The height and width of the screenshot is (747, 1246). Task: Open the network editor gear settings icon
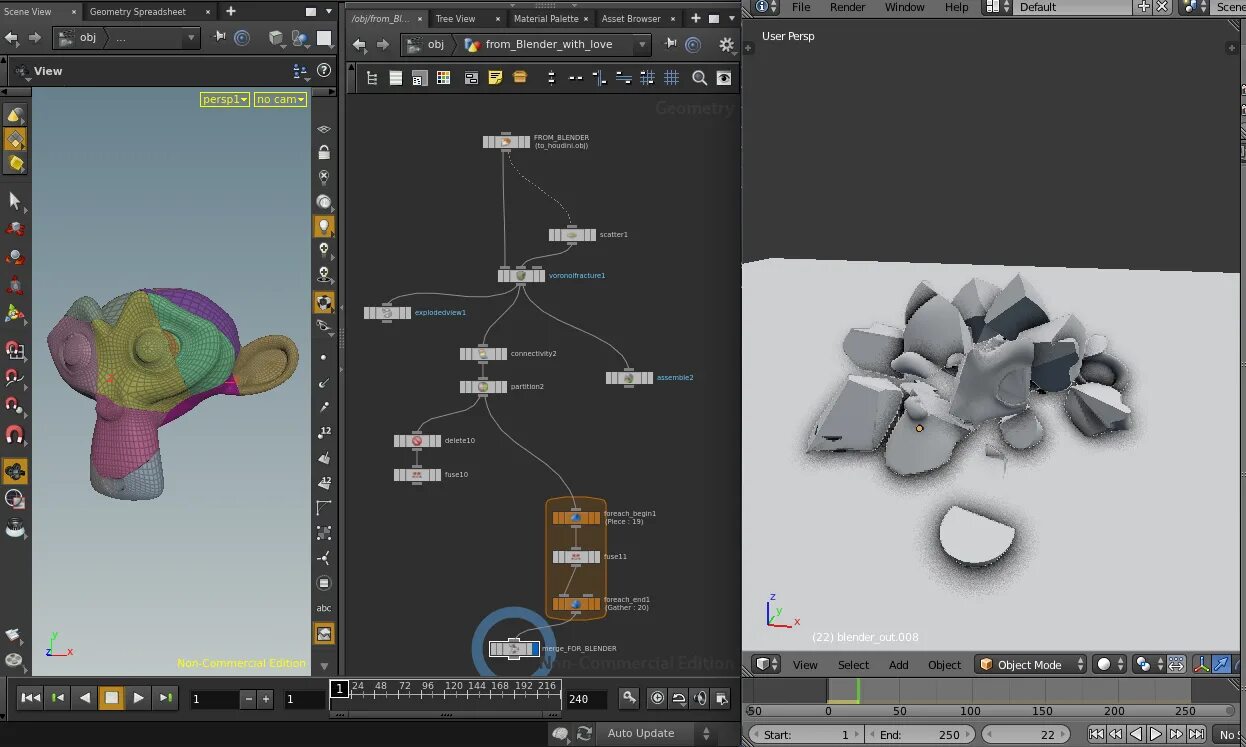726,45
